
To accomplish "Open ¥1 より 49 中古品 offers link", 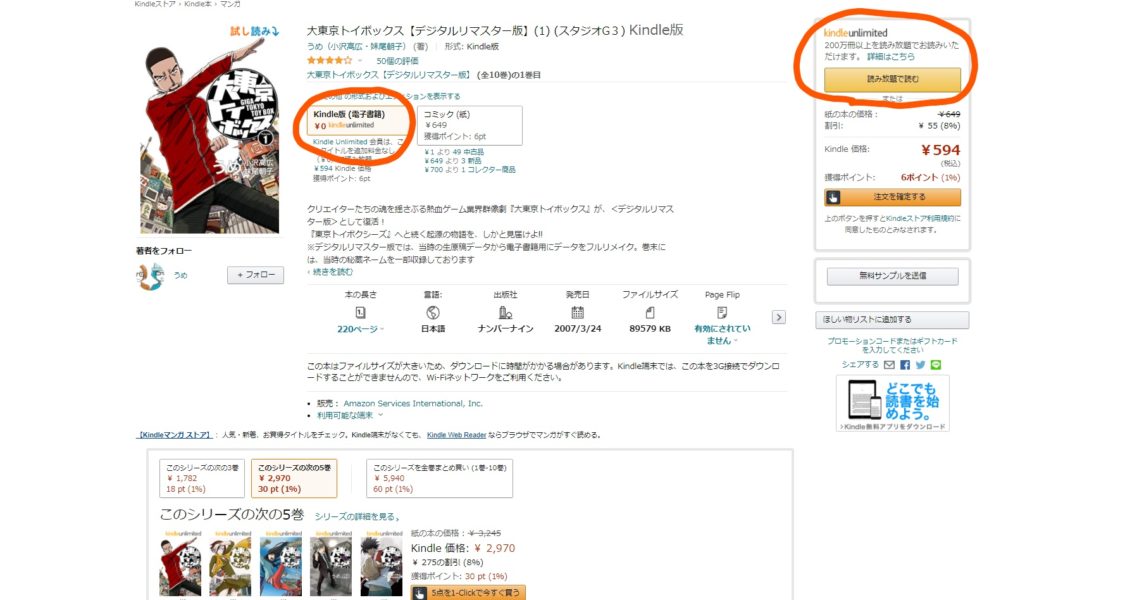I will coord(454,152).
